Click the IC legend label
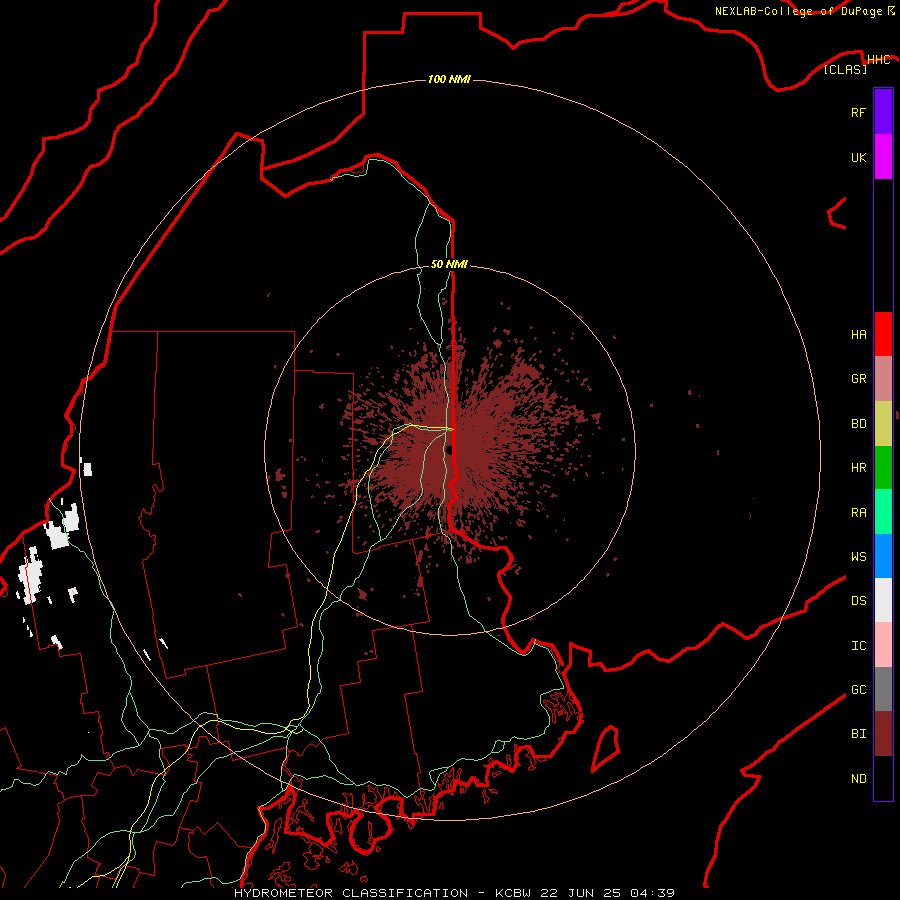The image size is (900, 900). pyautogui.click(x=858, y=646)
